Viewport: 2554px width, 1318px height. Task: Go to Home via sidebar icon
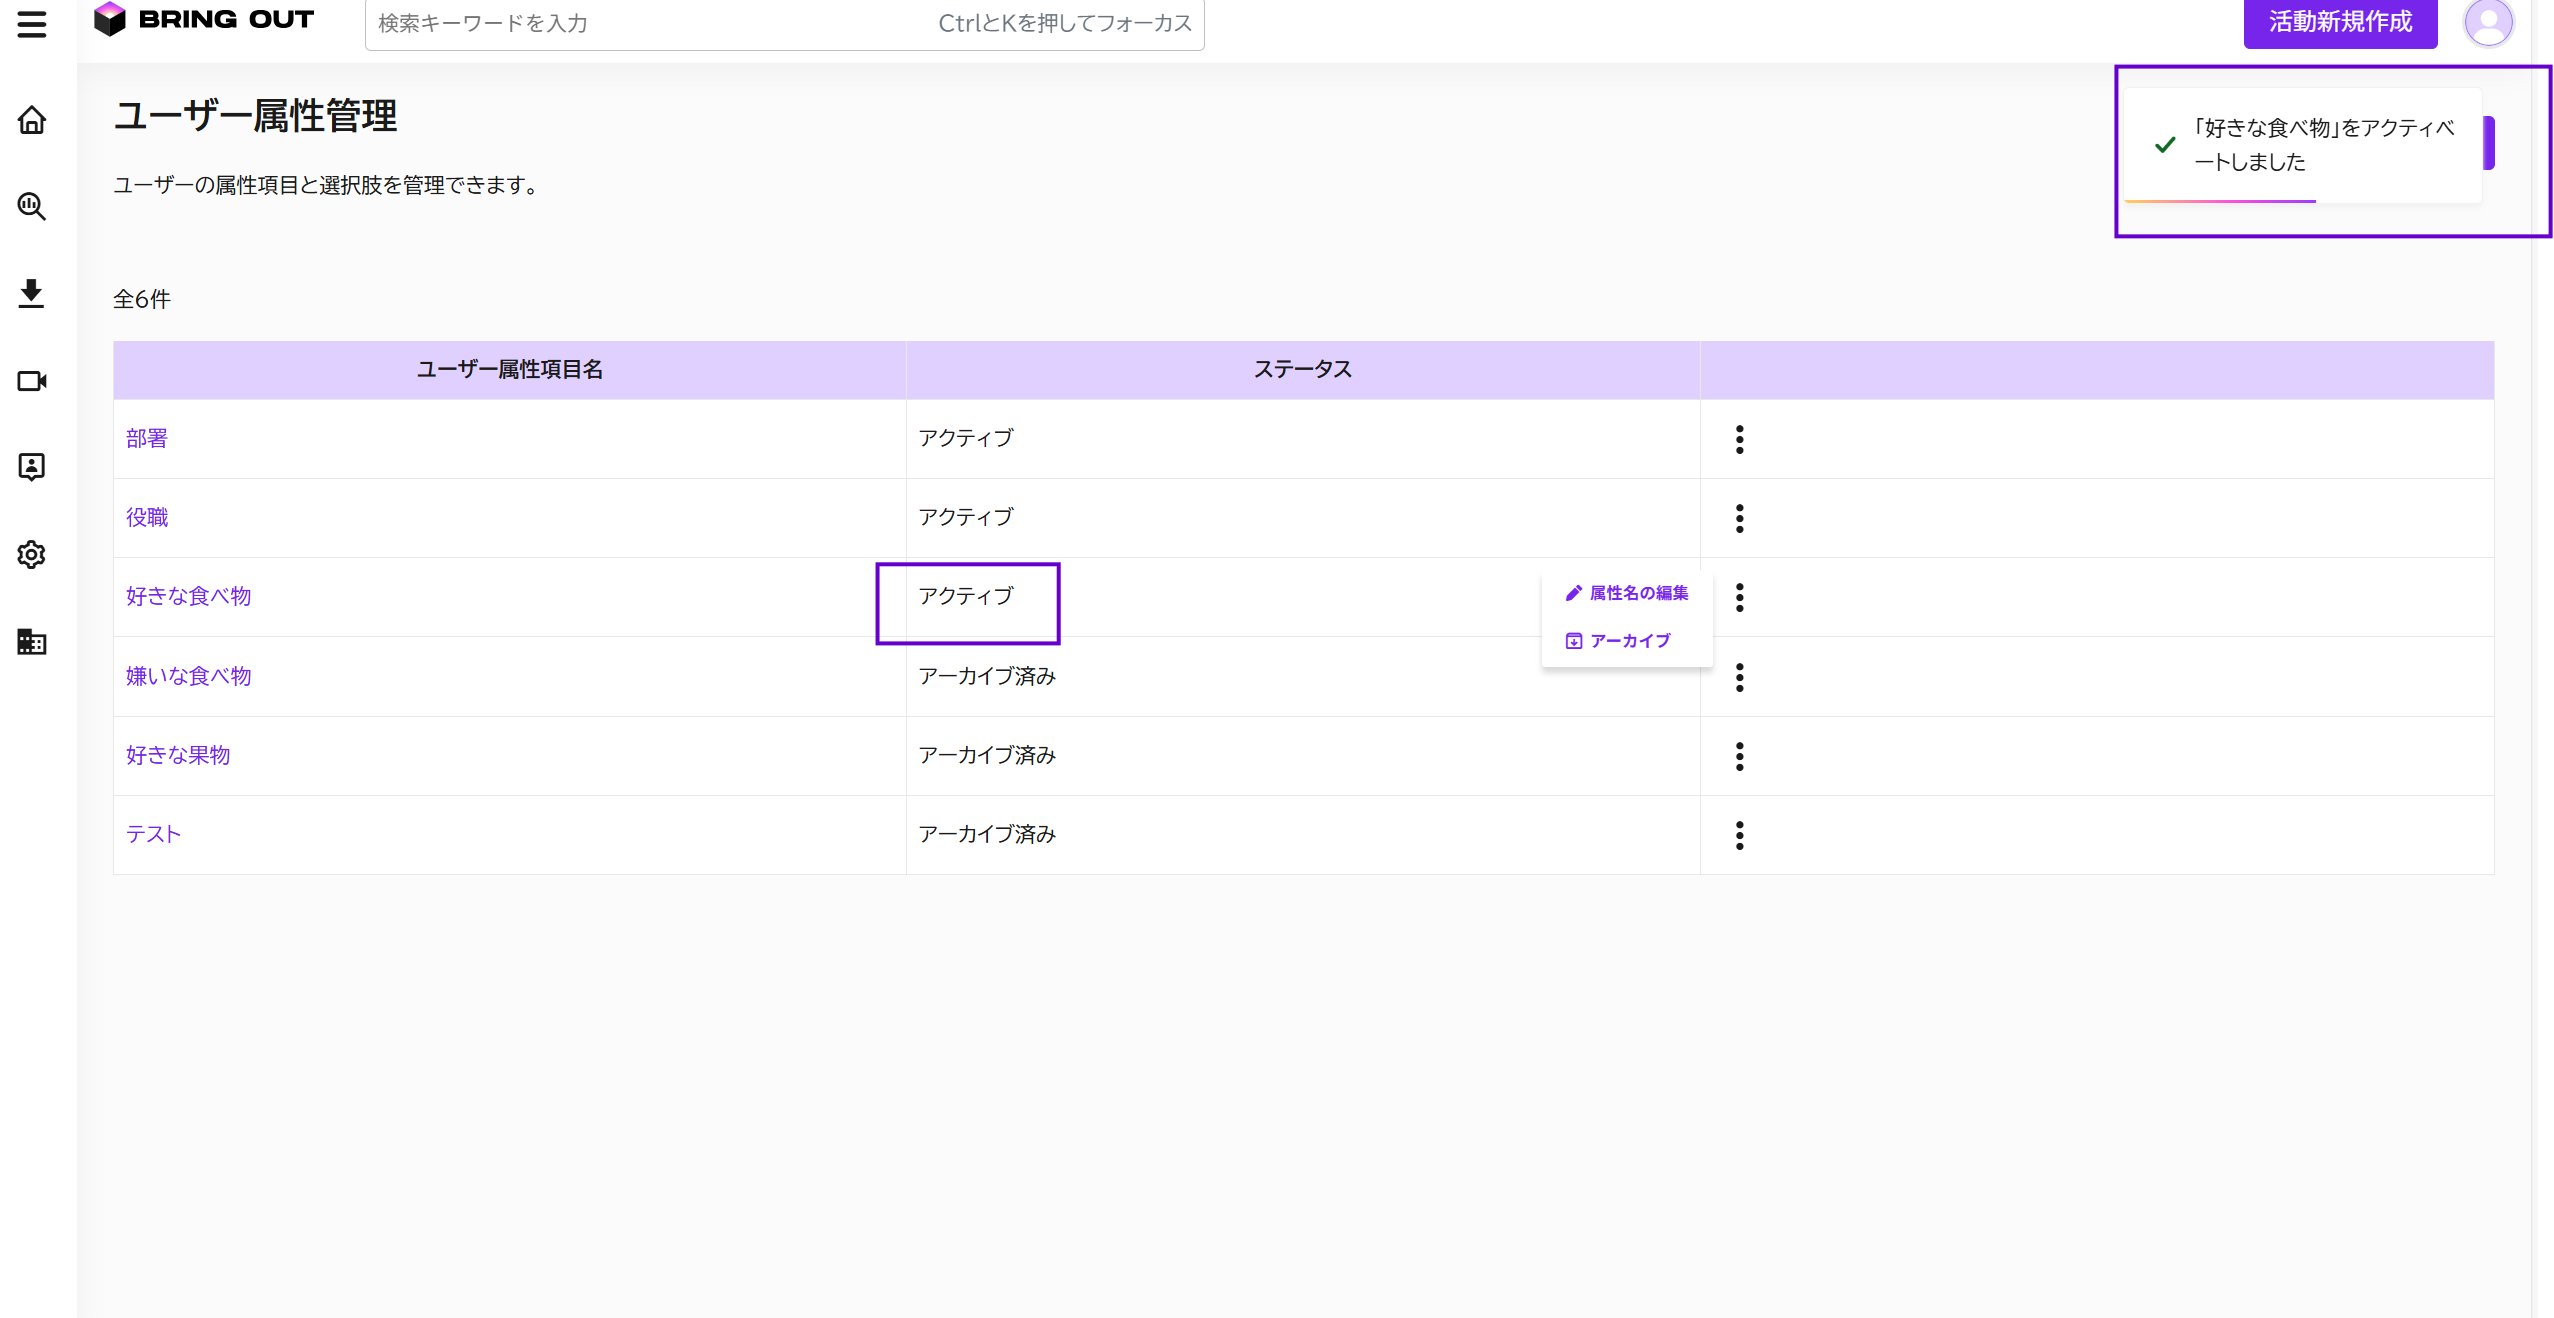(x=32, y=120)
